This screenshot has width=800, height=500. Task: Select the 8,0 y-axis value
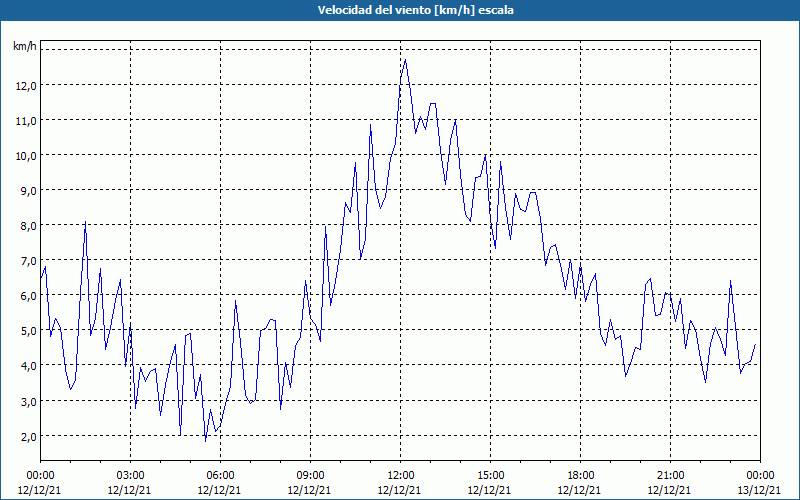28,226
